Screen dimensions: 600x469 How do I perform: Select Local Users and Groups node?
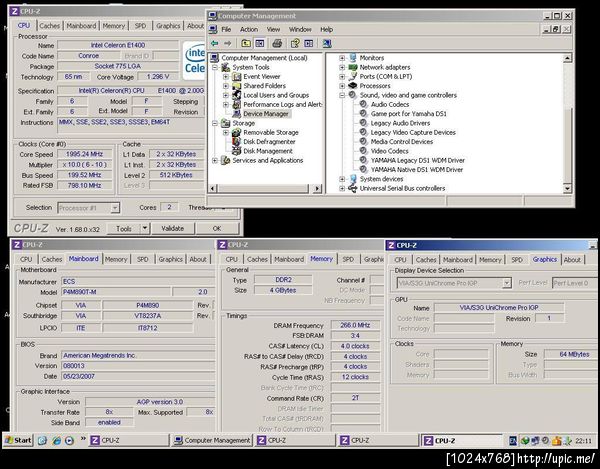tap(276, 95)
